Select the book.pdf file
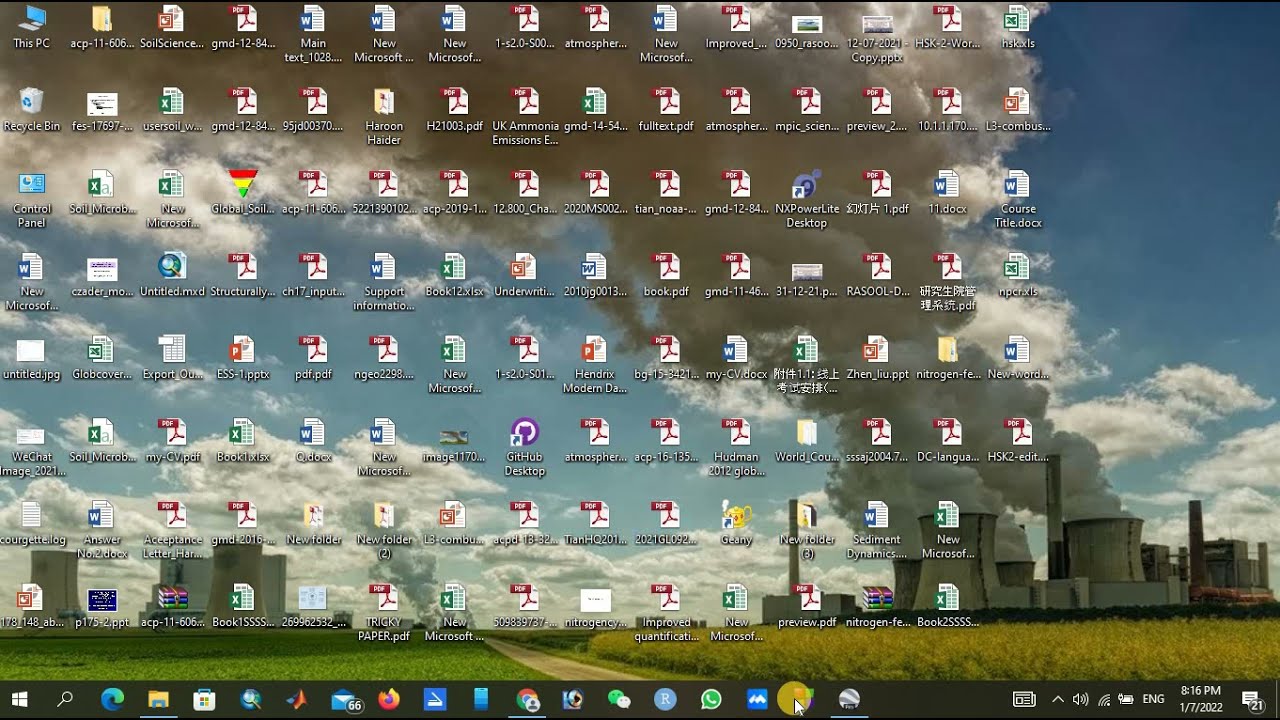This screenshot has height=720, width=1280. click(x=666, y=276)
